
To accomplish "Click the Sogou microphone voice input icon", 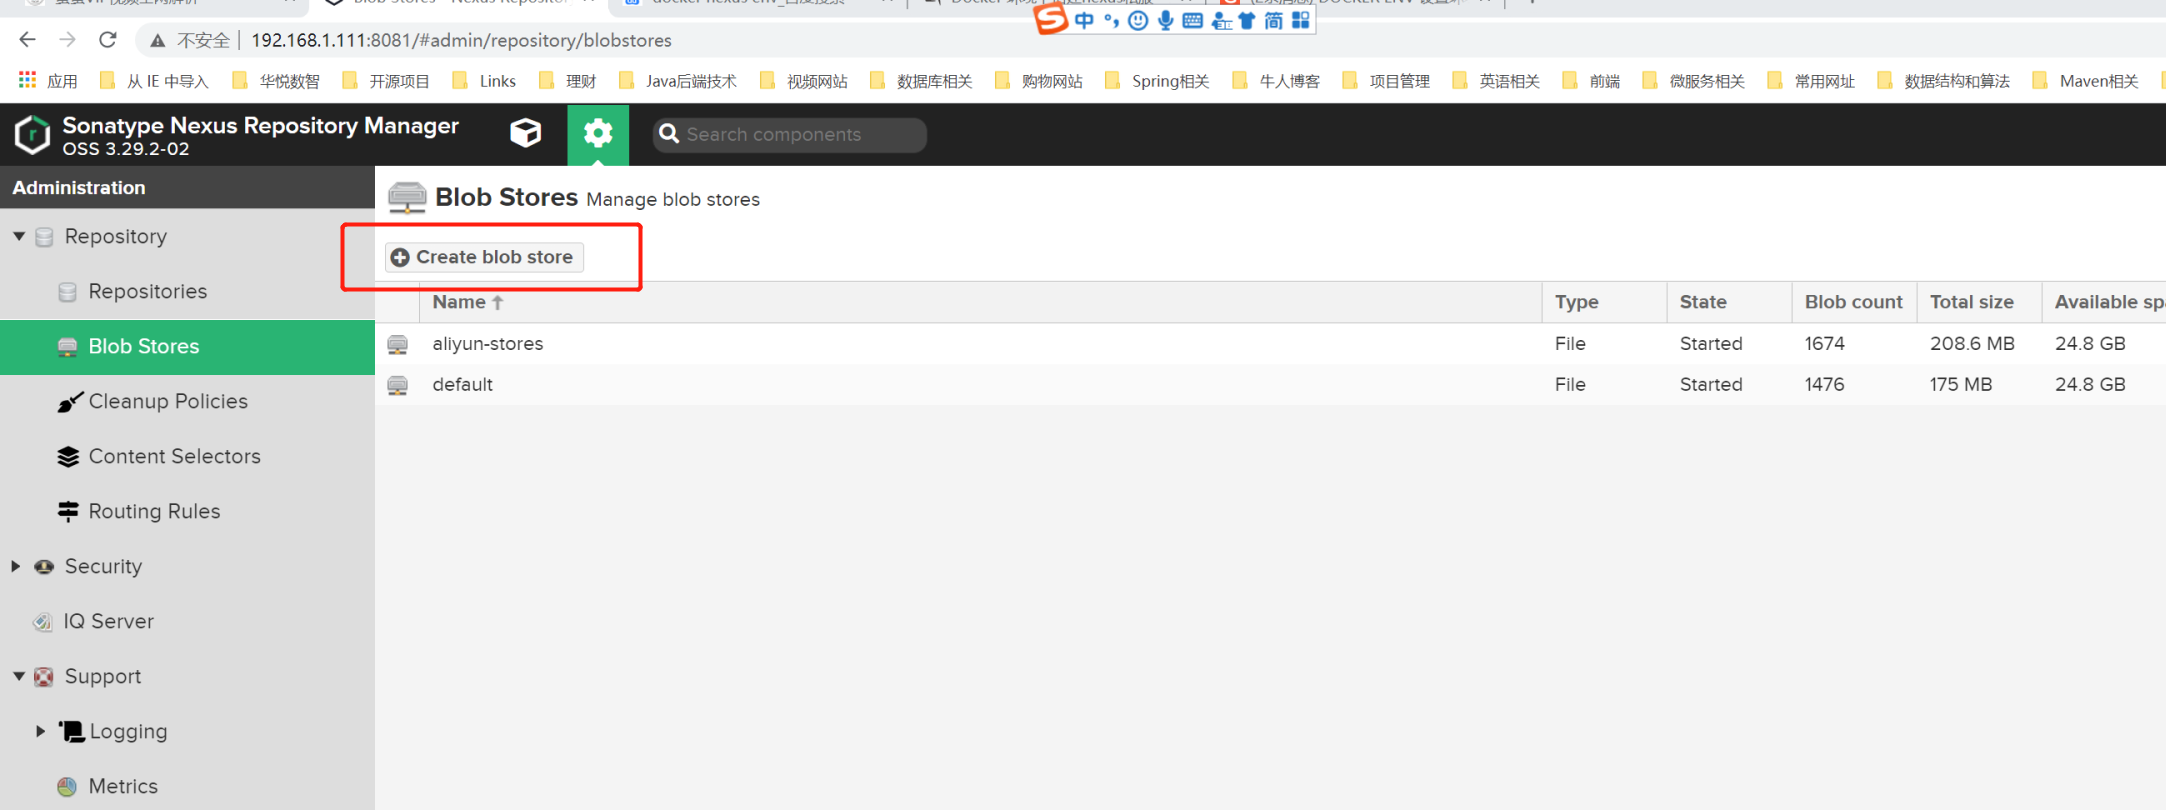I will [x=1166, y=20].
